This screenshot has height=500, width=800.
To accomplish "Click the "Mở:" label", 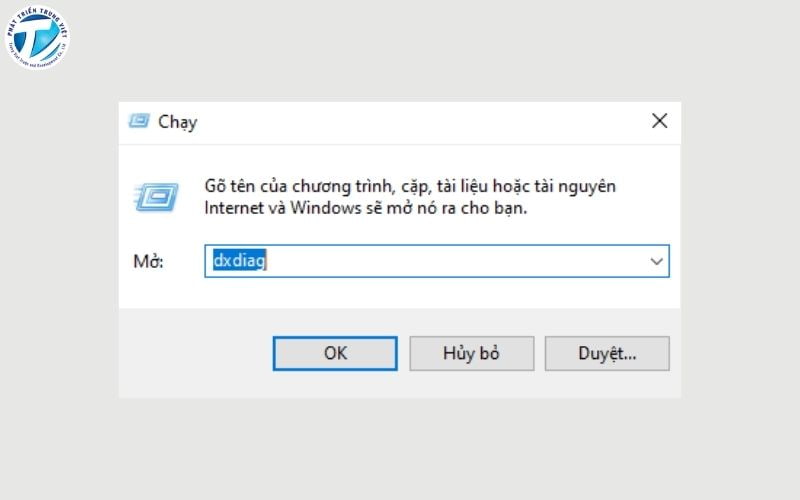I will tap(148, 262).
